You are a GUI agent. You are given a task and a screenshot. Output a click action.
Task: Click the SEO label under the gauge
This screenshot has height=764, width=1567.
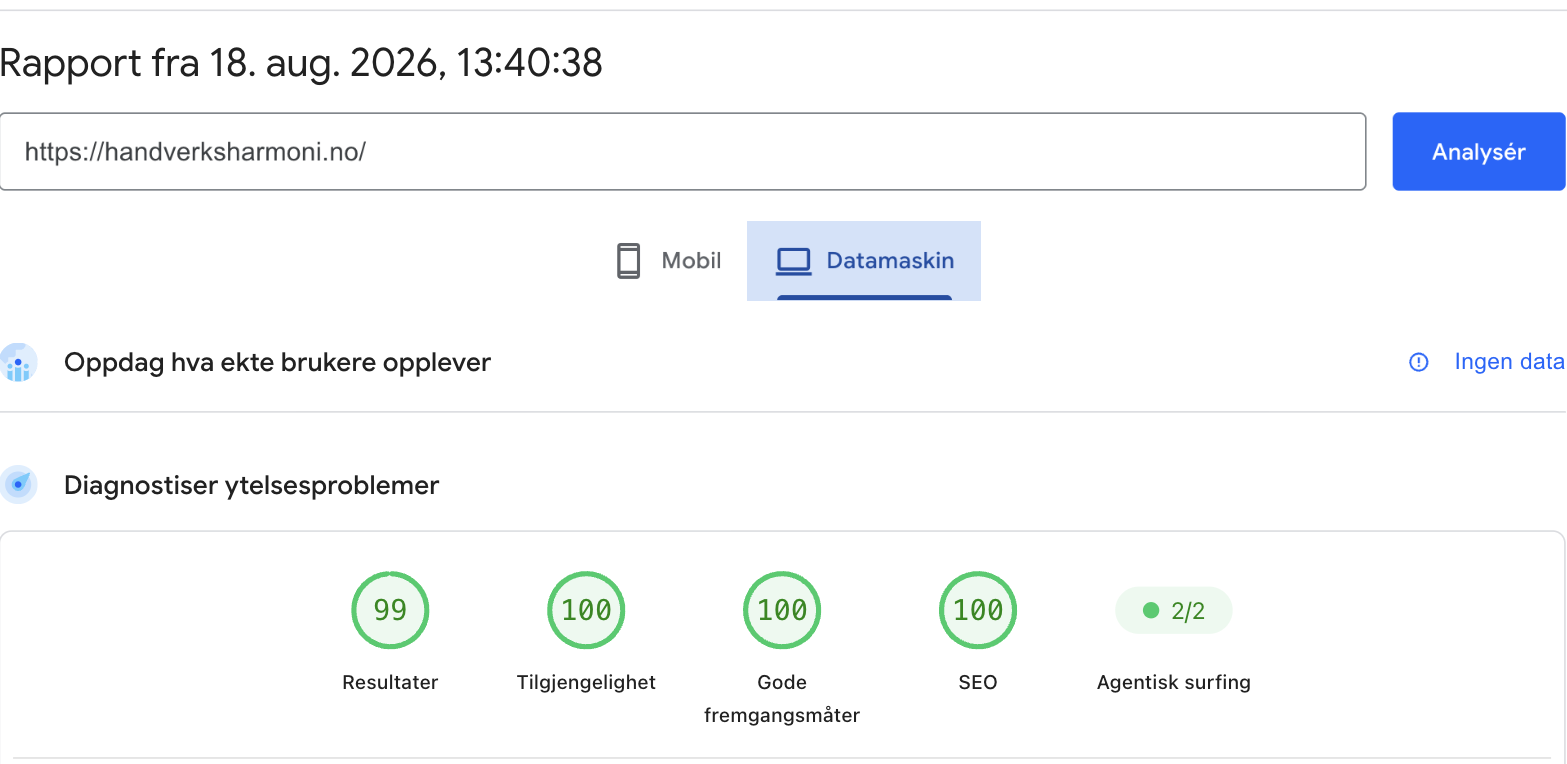[978, 683]
